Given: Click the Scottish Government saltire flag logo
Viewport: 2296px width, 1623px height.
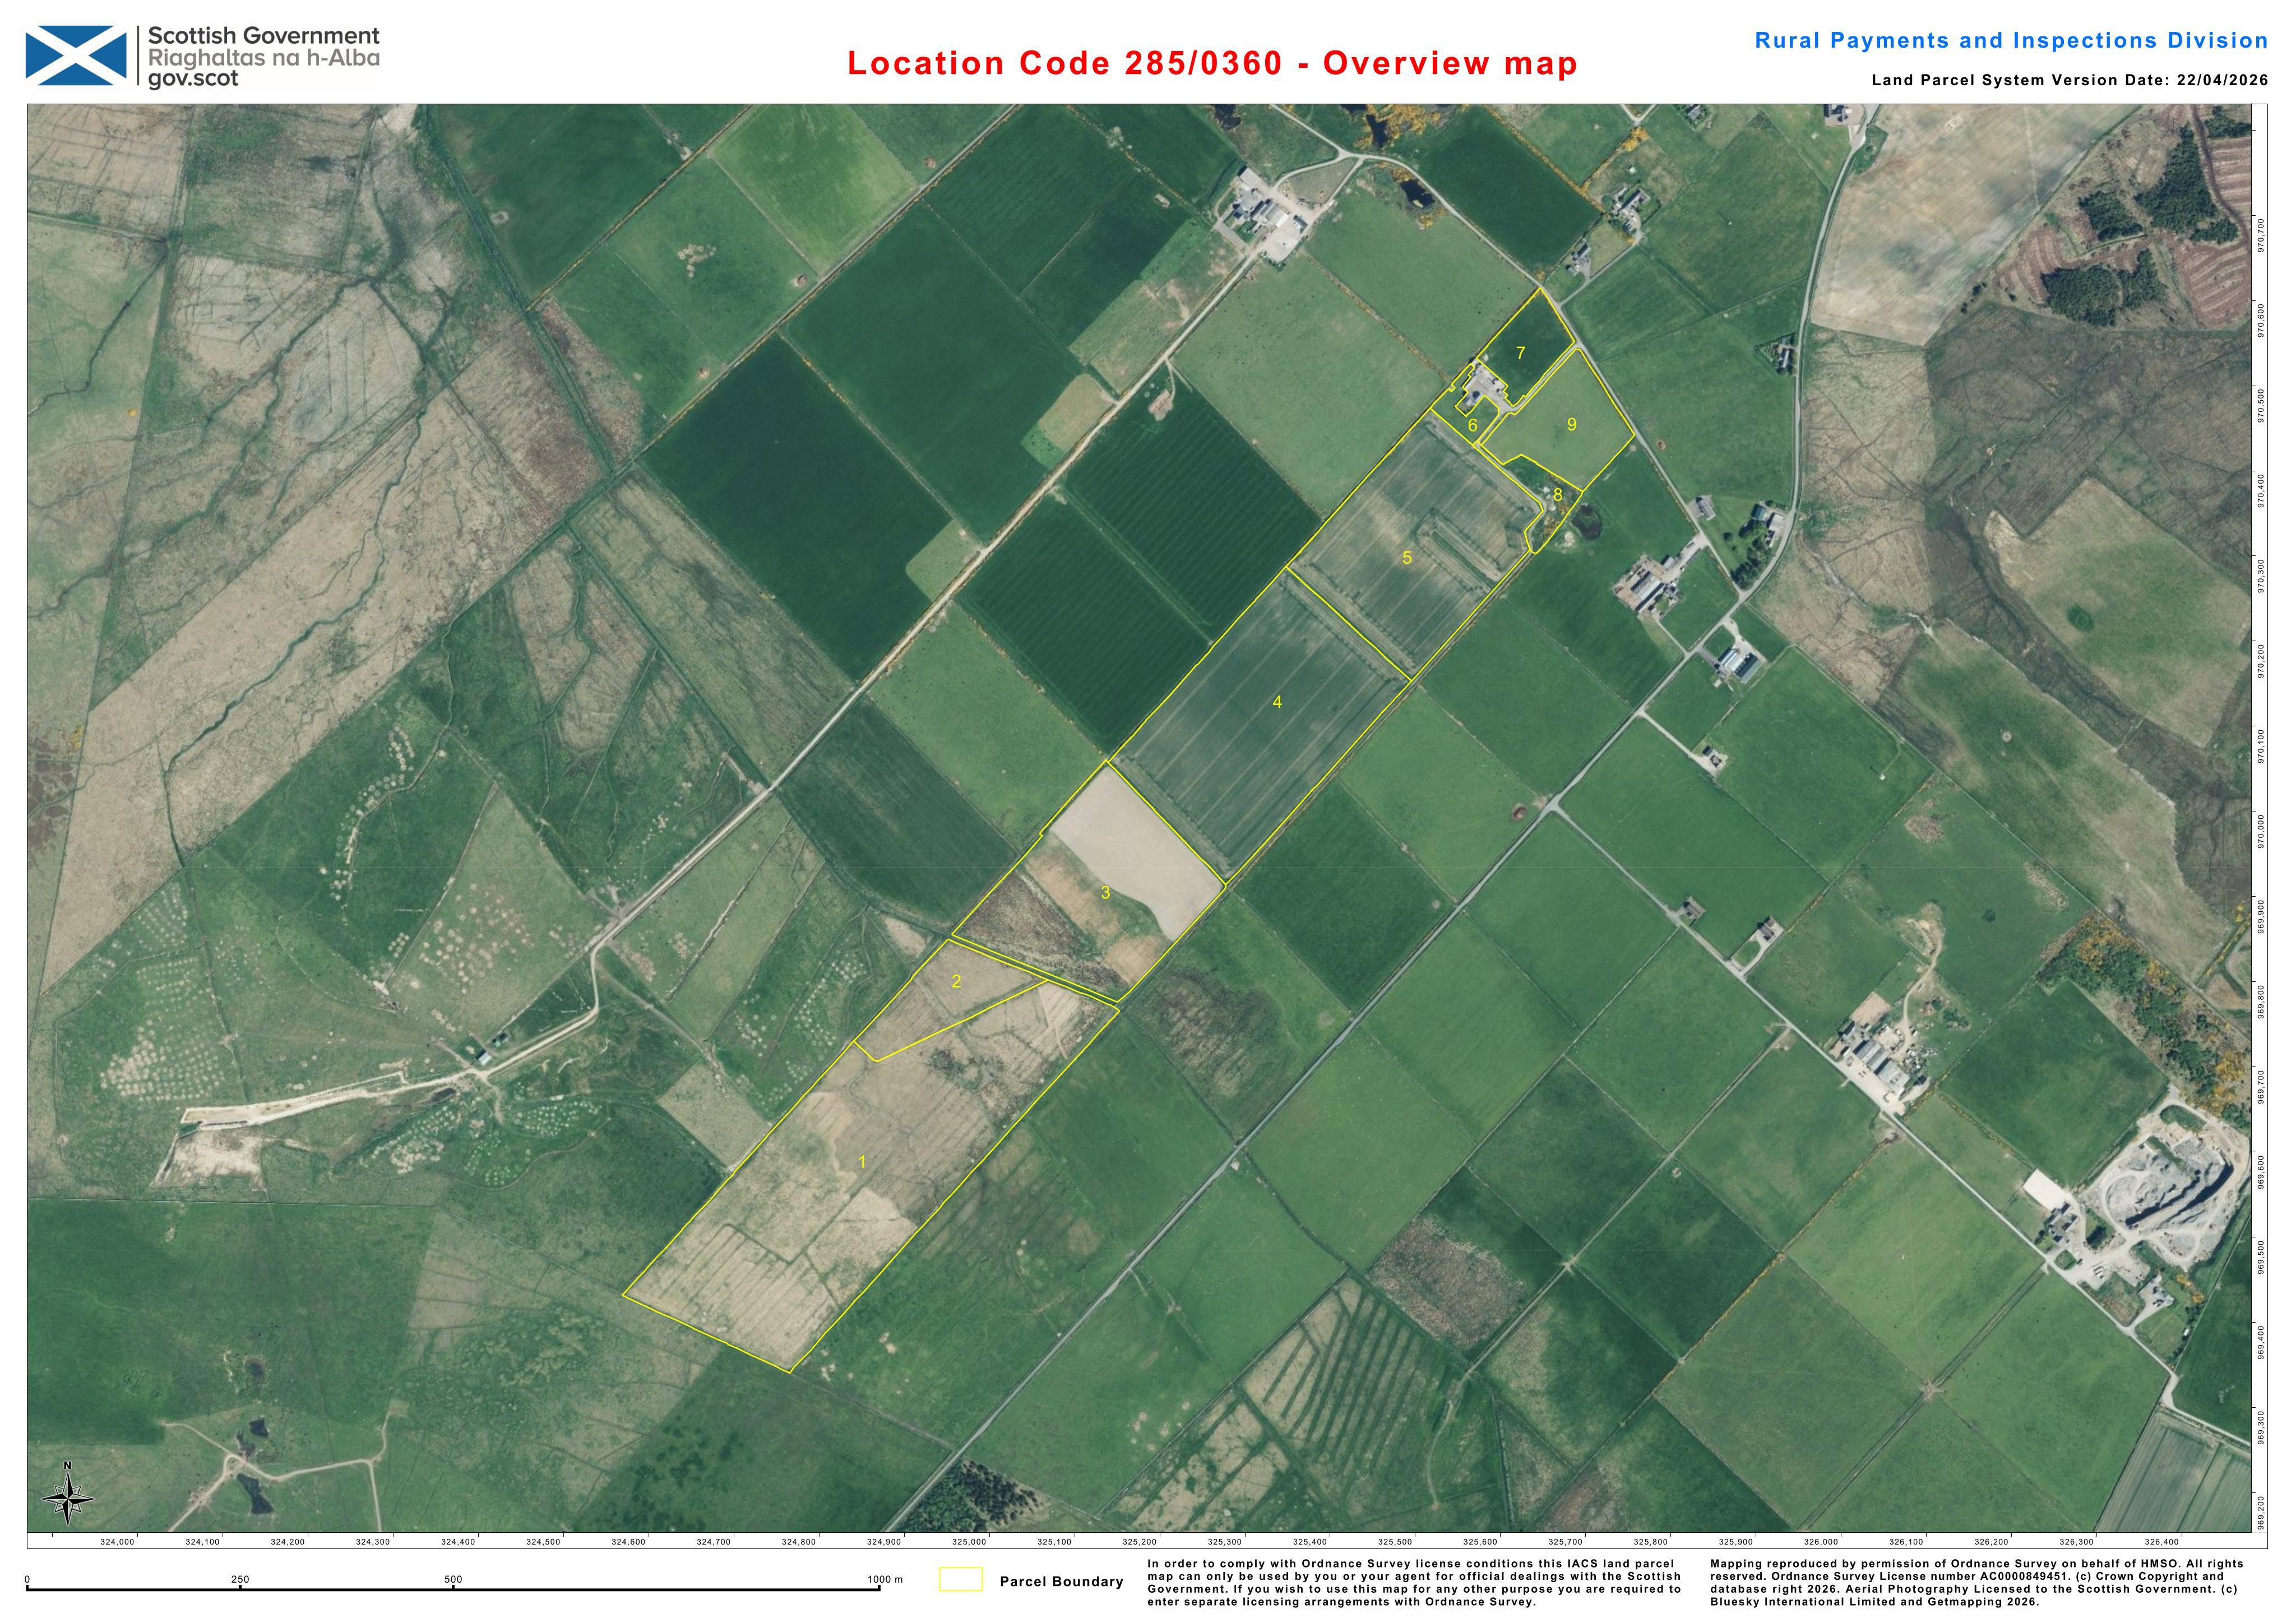Looking at the screenshot, I should [x=76, y=56].
